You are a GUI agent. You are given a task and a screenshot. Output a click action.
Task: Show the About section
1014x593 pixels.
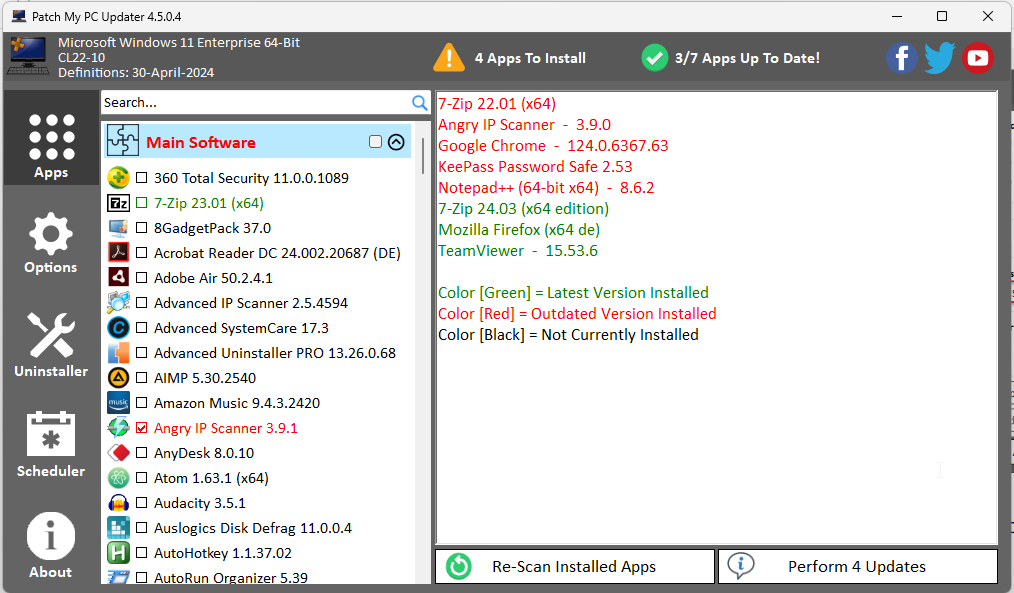pos(51,546)
